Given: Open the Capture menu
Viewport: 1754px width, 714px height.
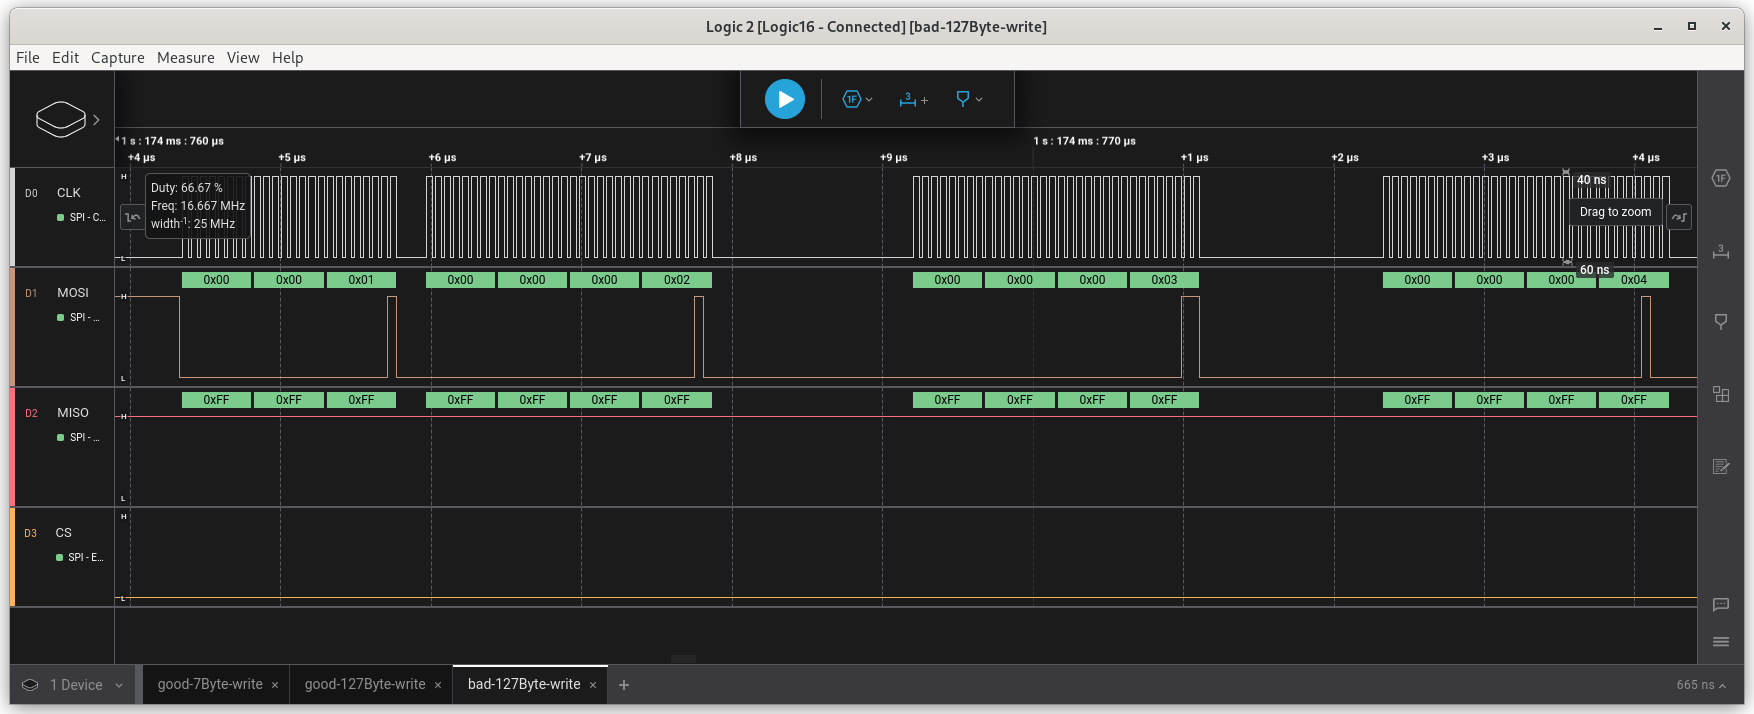Looking at the screenshot, I should [x=117, y=58].
